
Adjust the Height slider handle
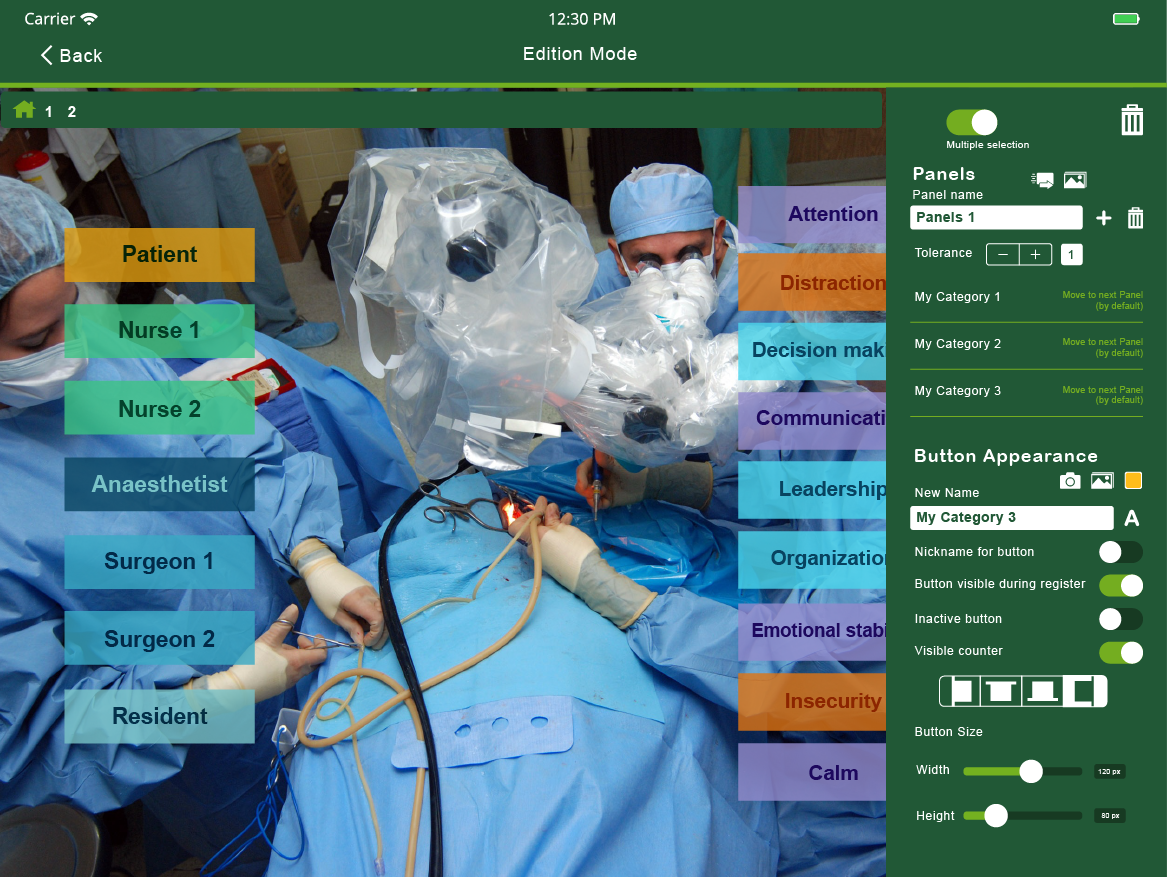pos(996,816)
